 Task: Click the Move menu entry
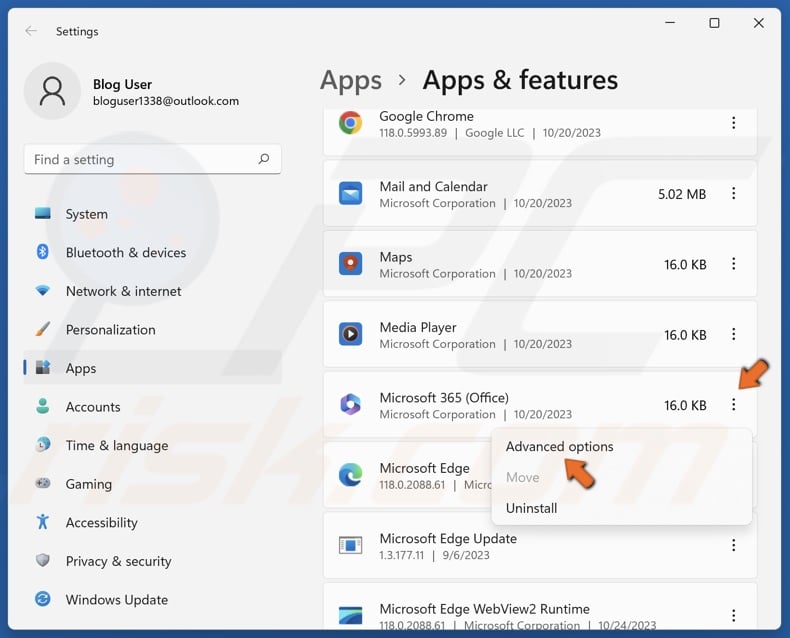click(x=522, y=477)
